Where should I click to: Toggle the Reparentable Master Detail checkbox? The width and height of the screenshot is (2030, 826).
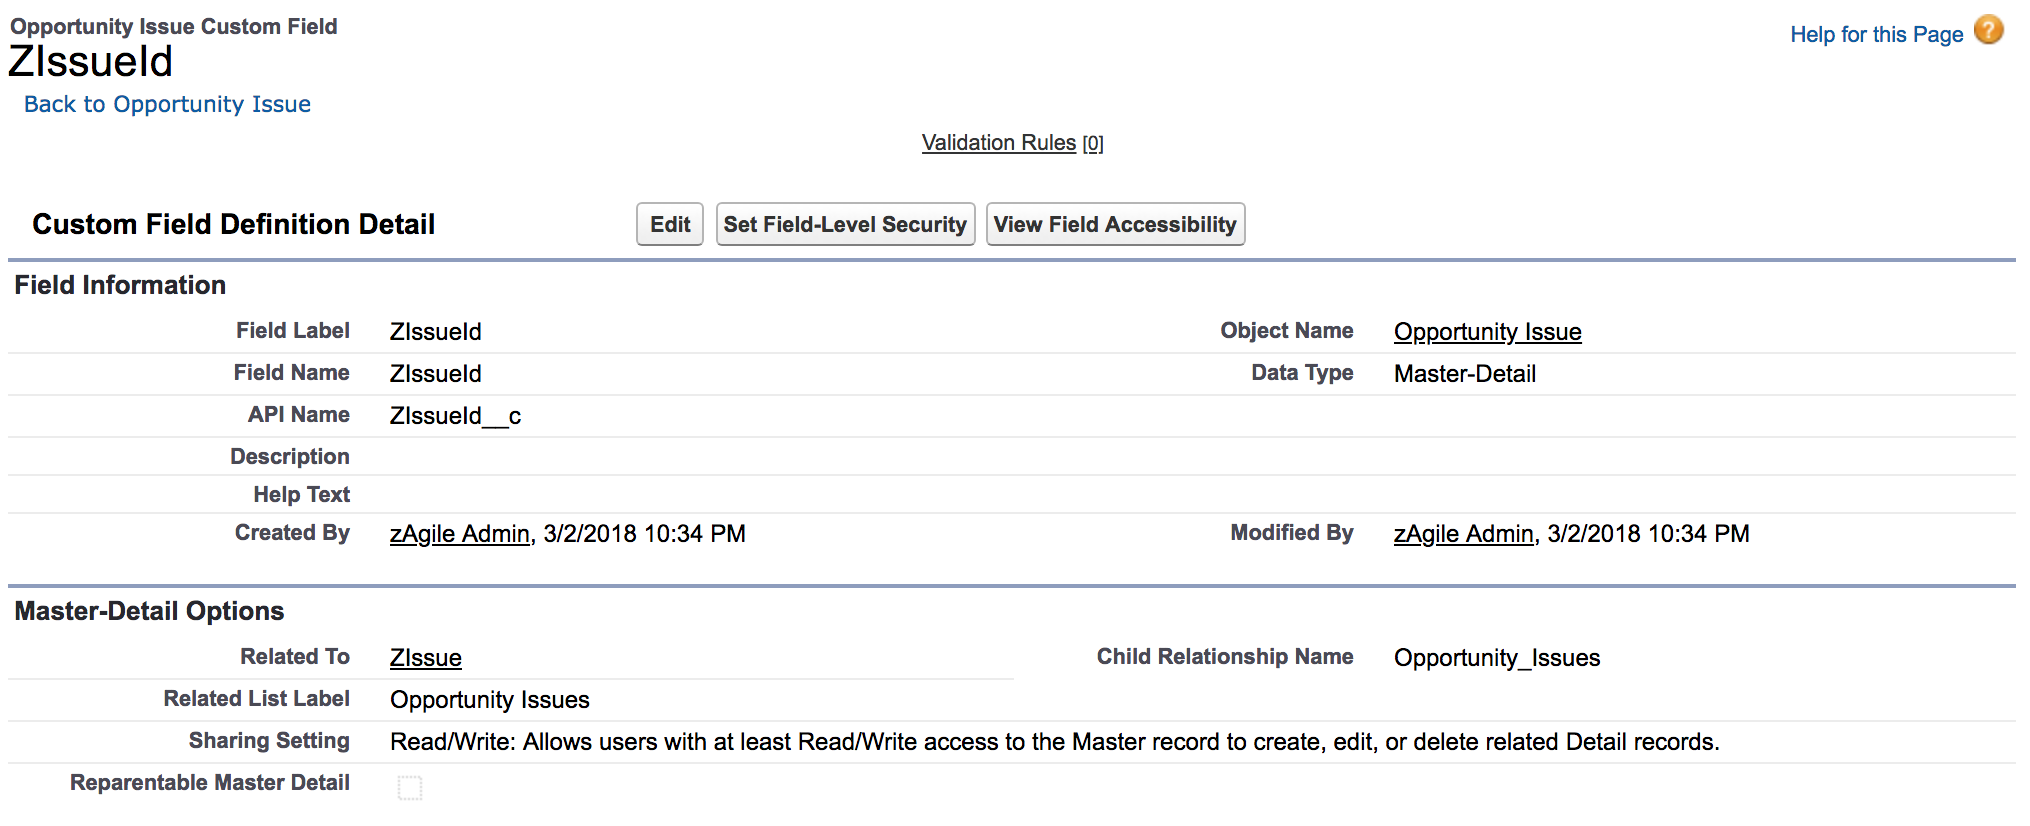point(410,788)
